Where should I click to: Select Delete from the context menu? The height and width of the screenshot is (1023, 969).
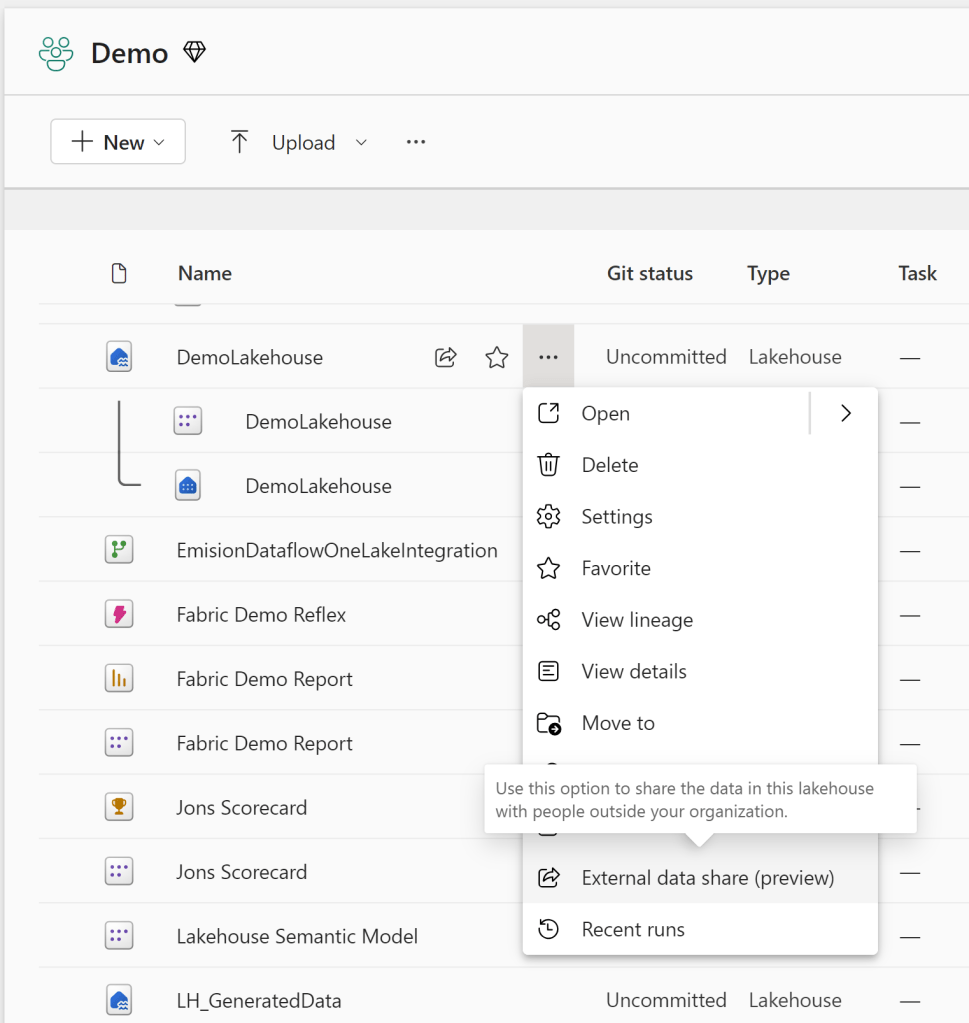609,465
